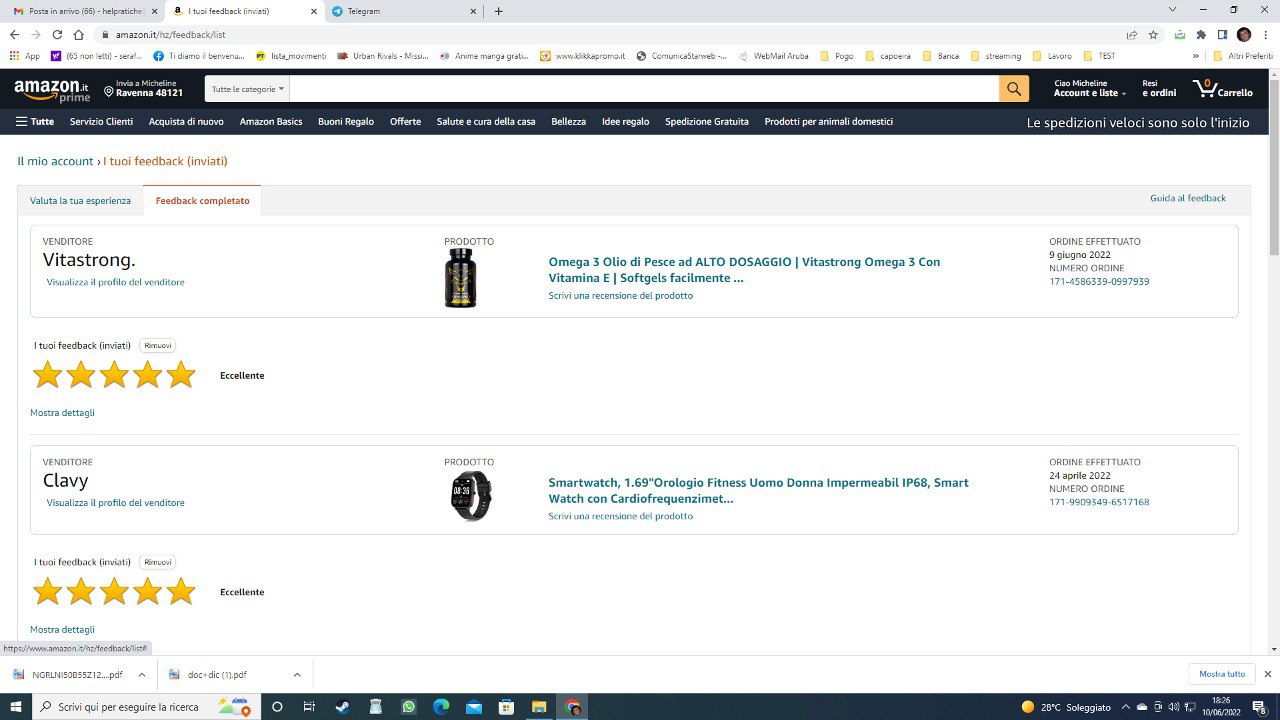Click the Omega 3 product thumbnail
Screen dimensions: 1280x720
[x=460, y=278]
